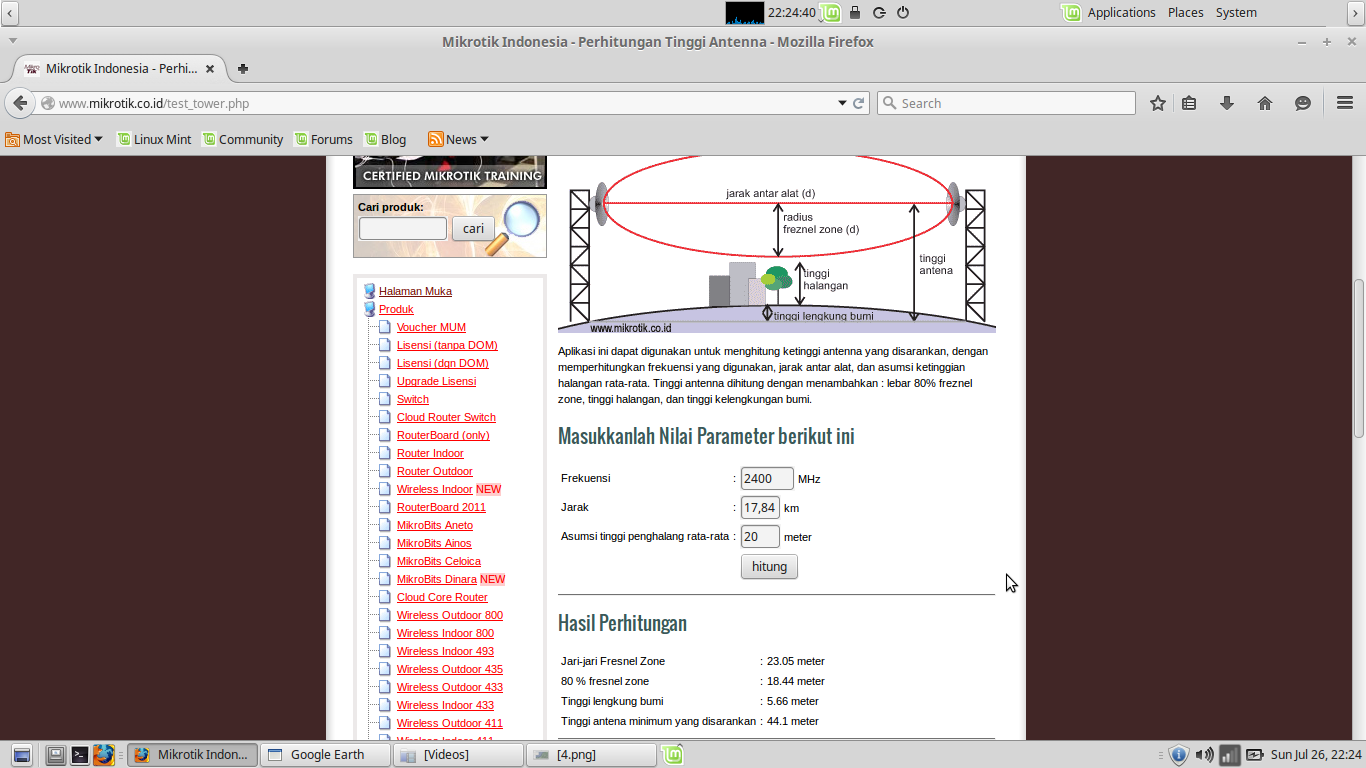Click the Firefox Search box

[1006, 103]
